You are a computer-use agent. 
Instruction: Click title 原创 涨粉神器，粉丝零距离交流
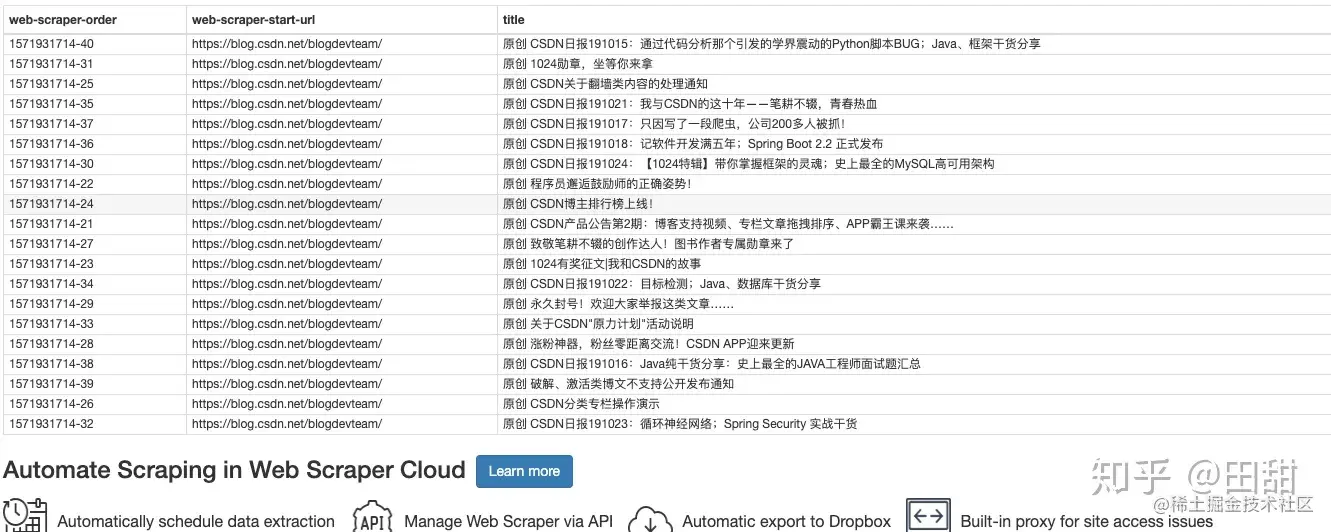pos(648,344)
